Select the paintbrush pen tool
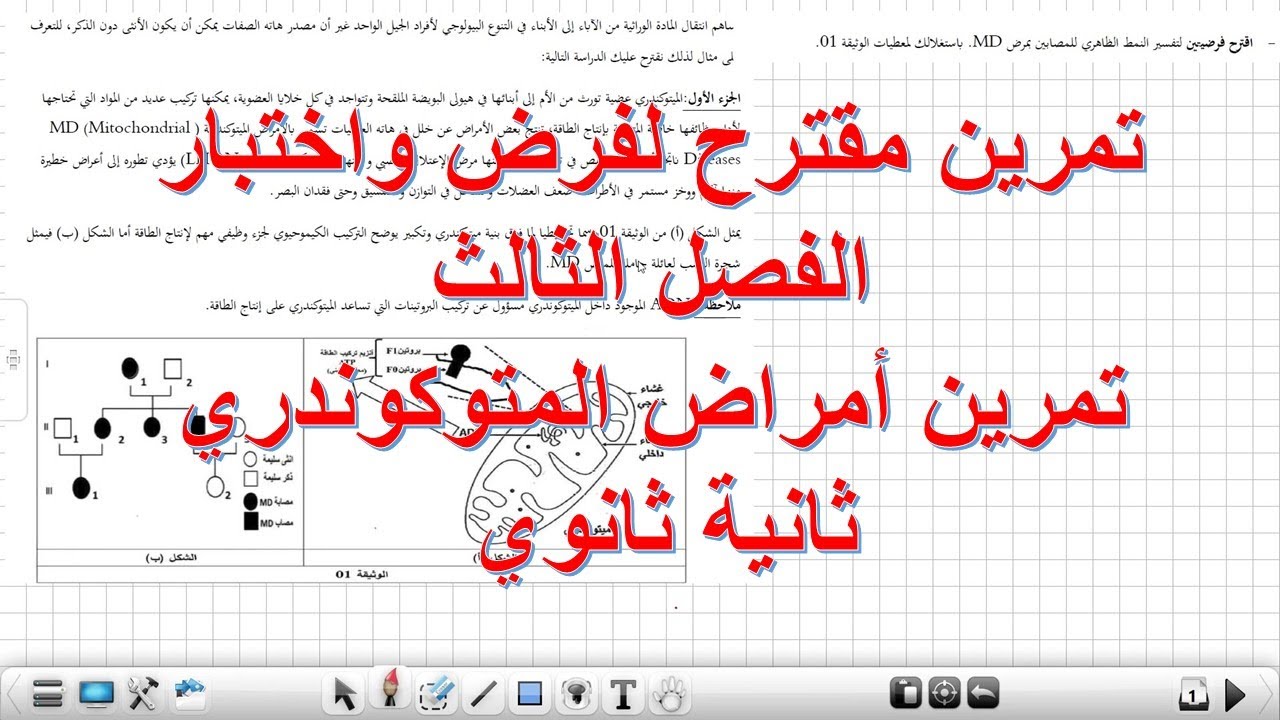Image resolution: width=1280 pixels, height=720 pixels. click(390, 690)
